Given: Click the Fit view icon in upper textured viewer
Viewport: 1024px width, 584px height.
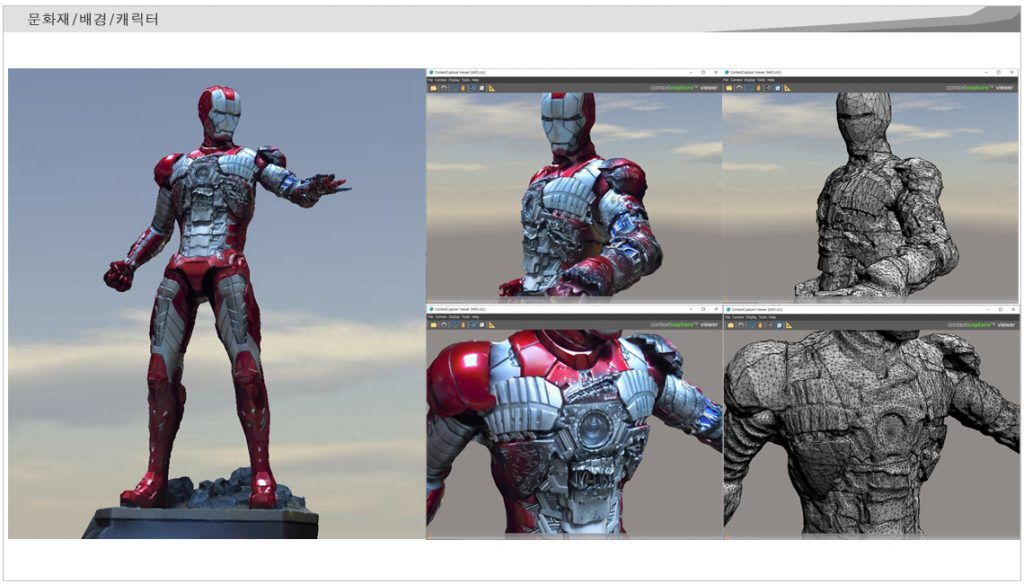Looking at the screenshot, I should (473, 88).
